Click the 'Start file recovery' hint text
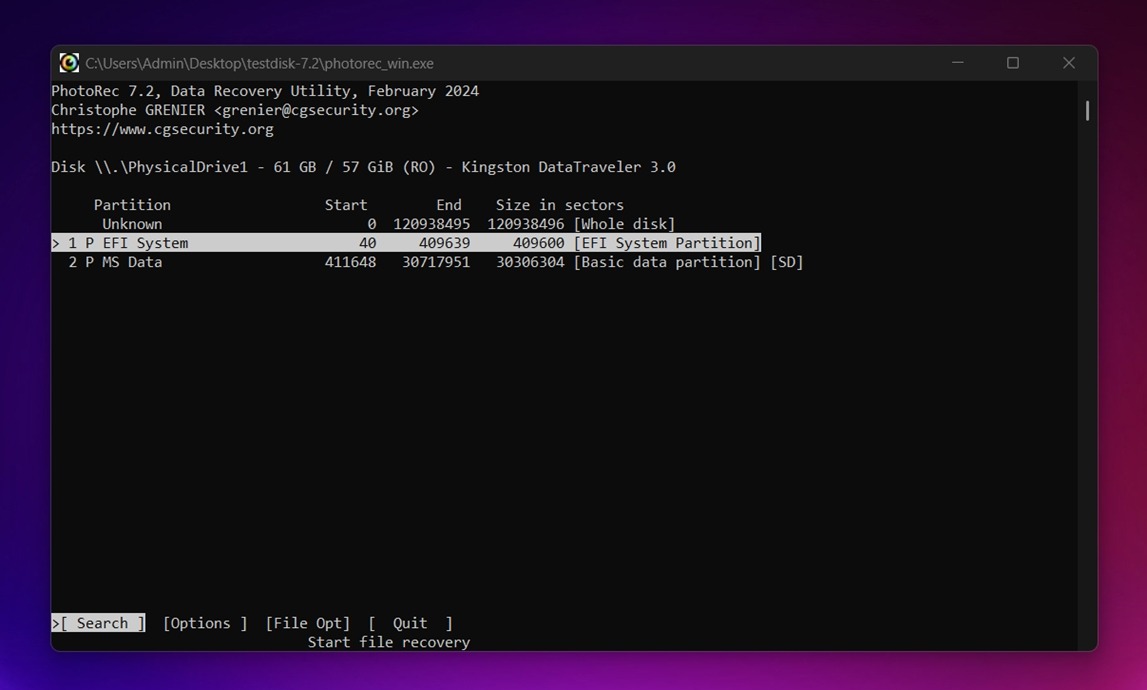 [388, 642]
